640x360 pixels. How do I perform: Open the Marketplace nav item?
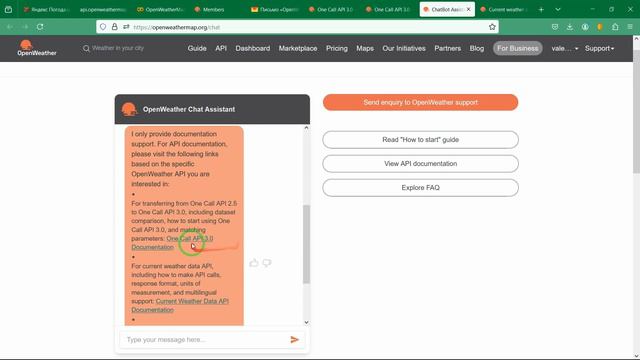[x=298, y=48]
